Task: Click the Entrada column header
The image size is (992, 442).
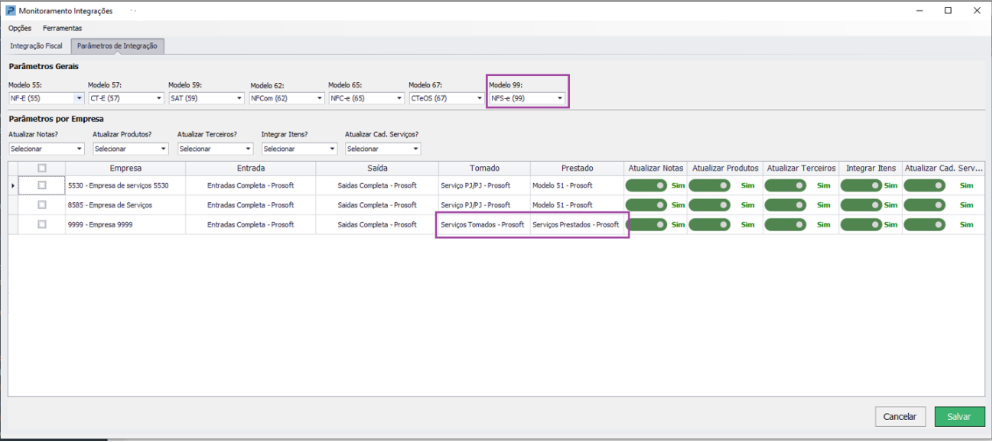Action: click(251, 168)
